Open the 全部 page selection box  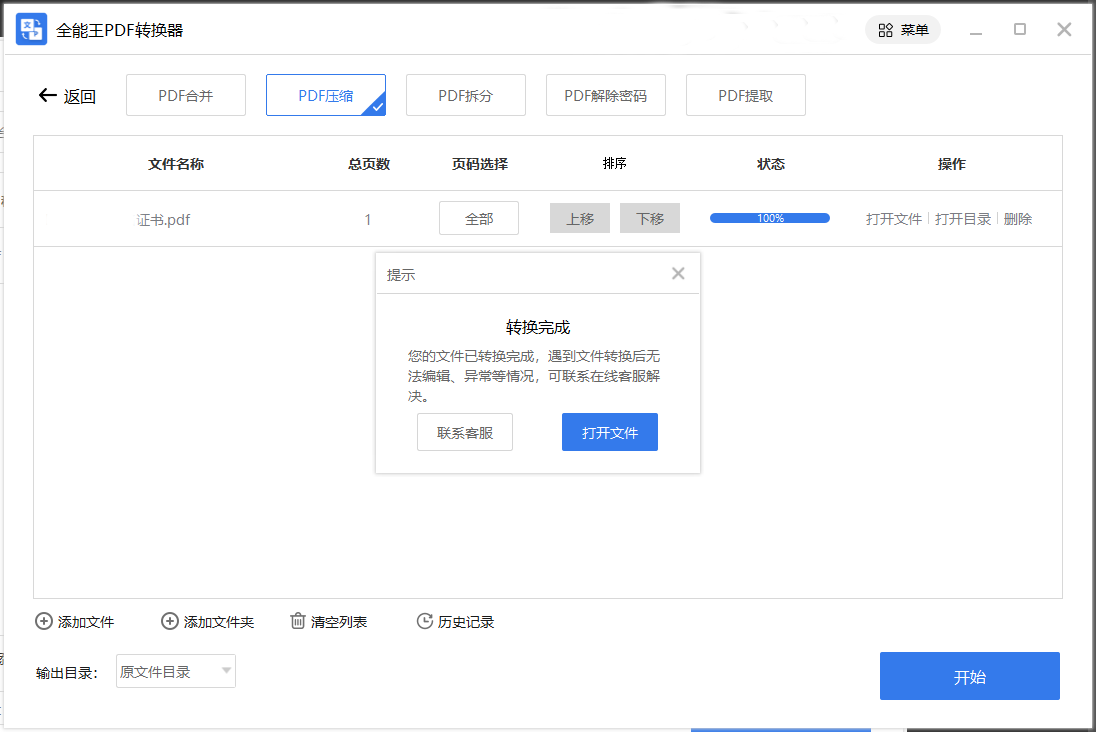coord(479,219)
